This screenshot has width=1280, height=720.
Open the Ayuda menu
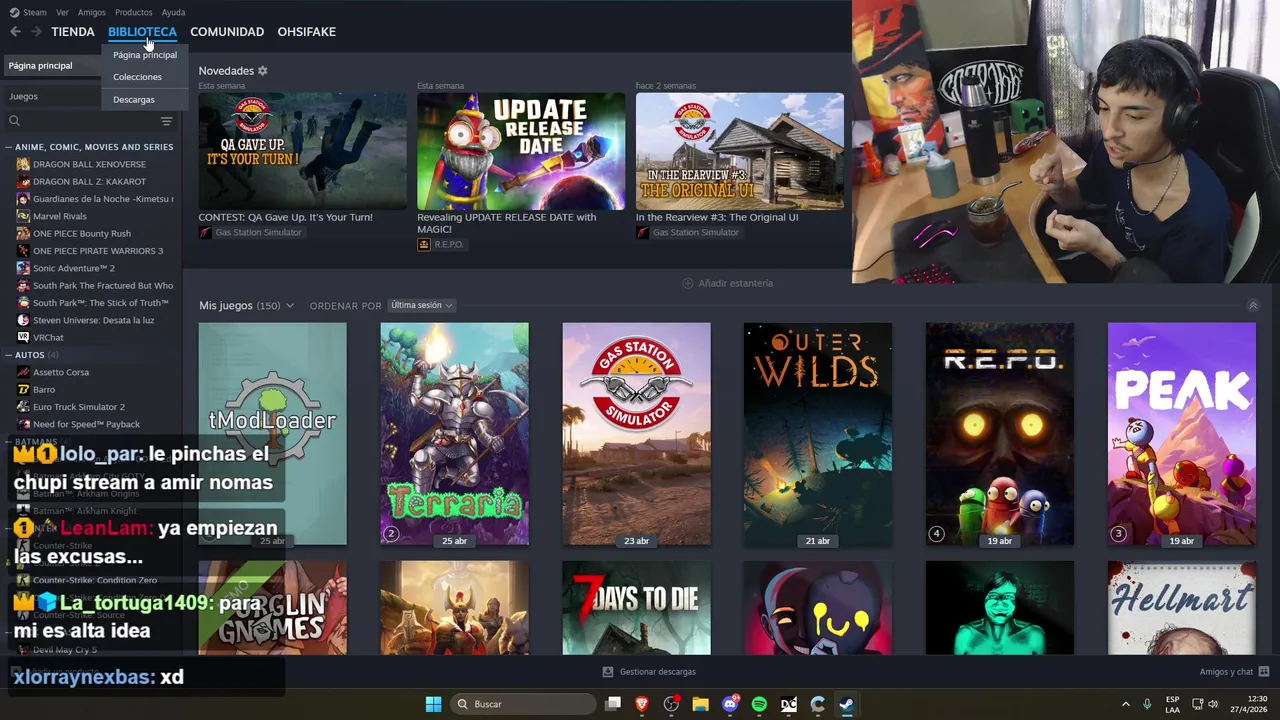pos(173,12)
